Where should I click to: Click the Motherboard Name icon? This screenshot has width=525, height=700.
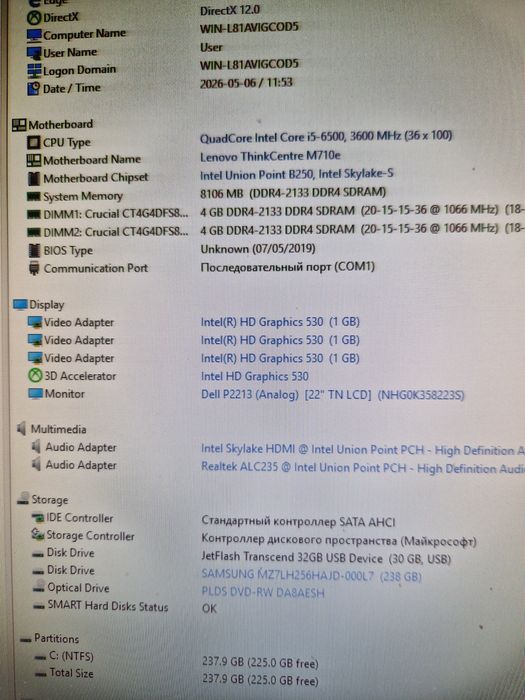(34, 160)
